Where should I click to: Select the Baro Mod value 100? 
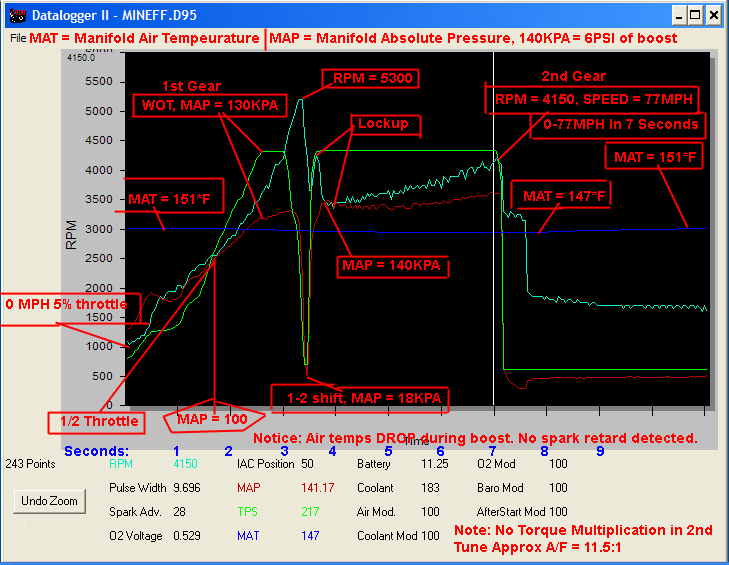click(558, 488)
